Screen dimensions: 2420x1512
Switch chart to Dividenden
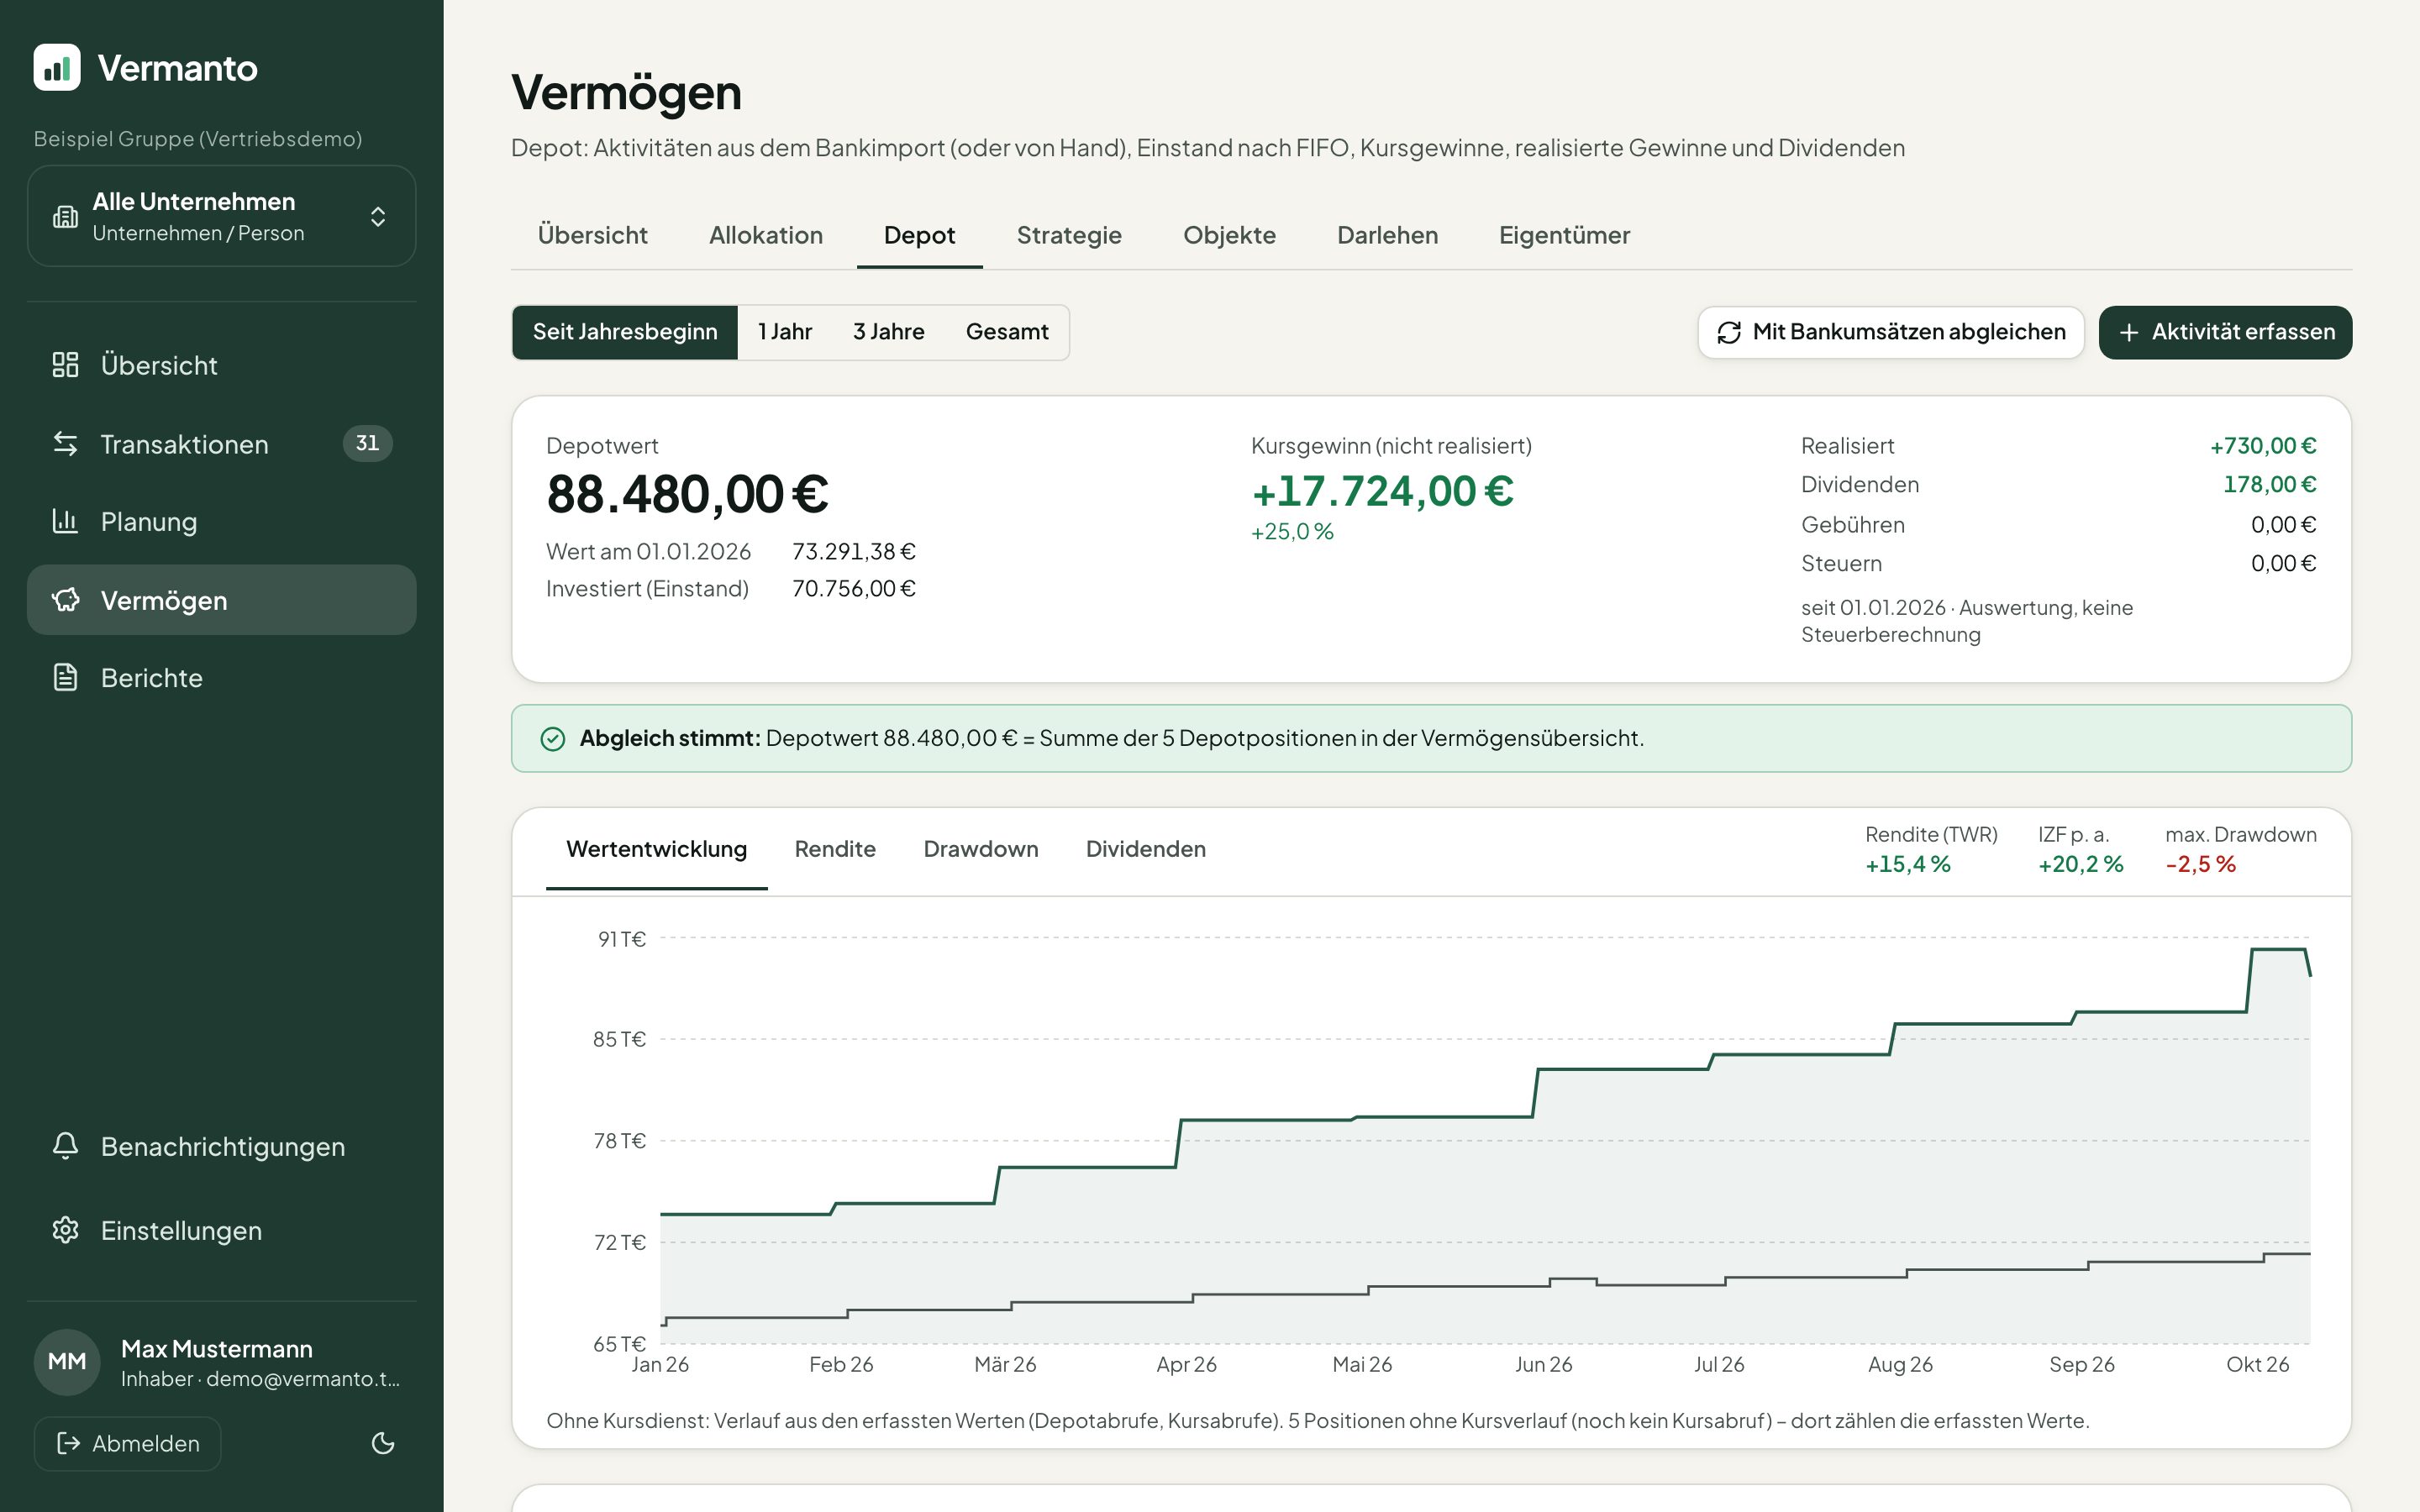[1146, 849]
